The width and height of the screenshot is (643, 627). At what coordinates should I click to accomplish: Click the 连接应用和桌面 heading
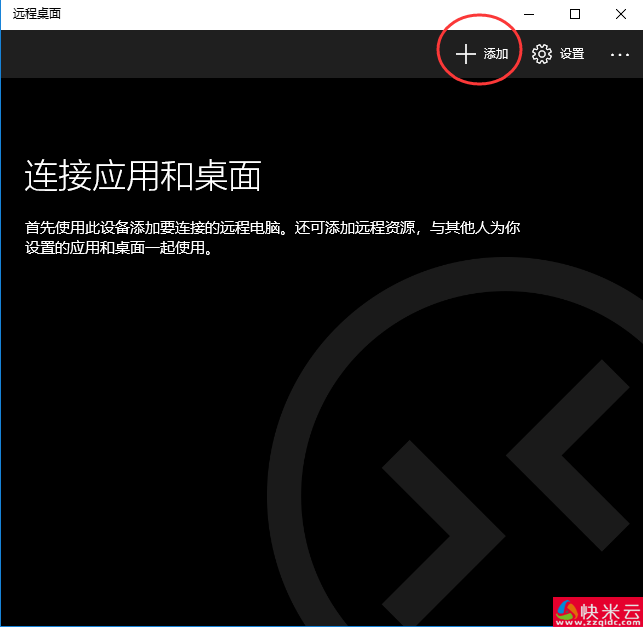point(143,176)
